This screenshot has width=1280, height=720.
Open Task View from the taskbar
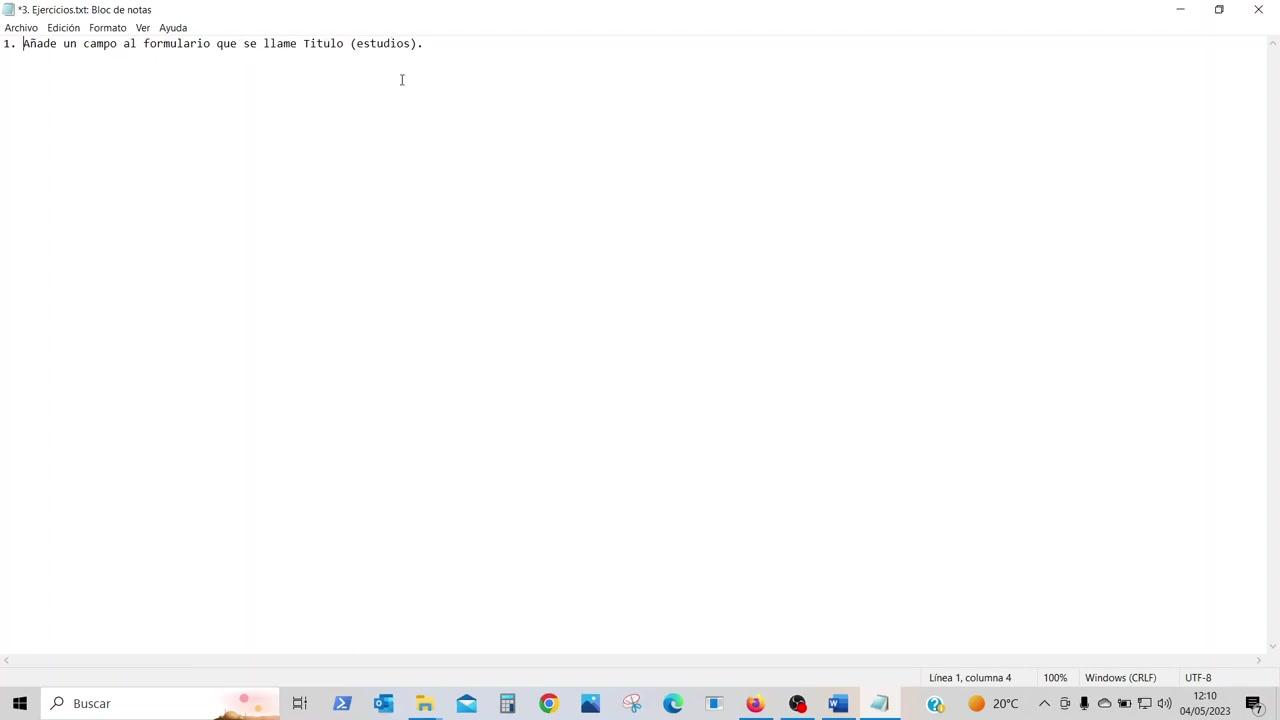(300, 704)
